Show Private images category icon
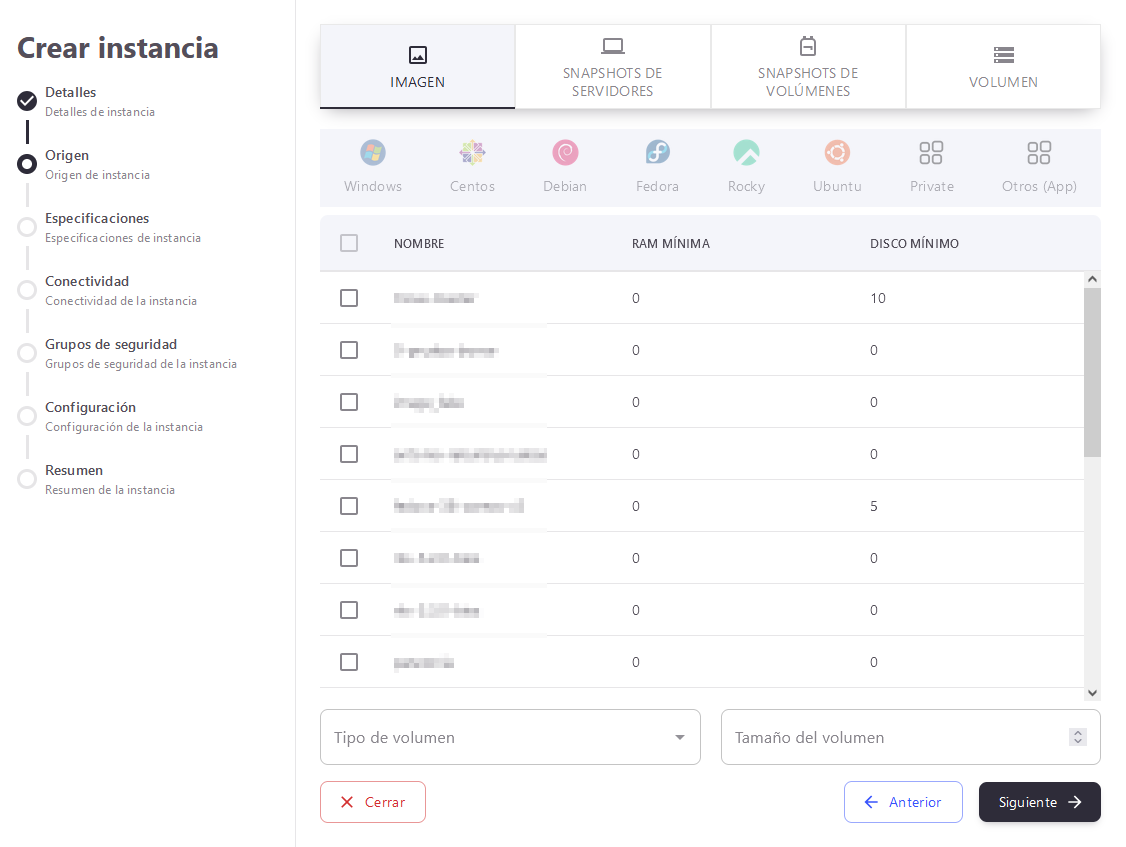Viewport: 1126px width, 847px height. (931, 153)
